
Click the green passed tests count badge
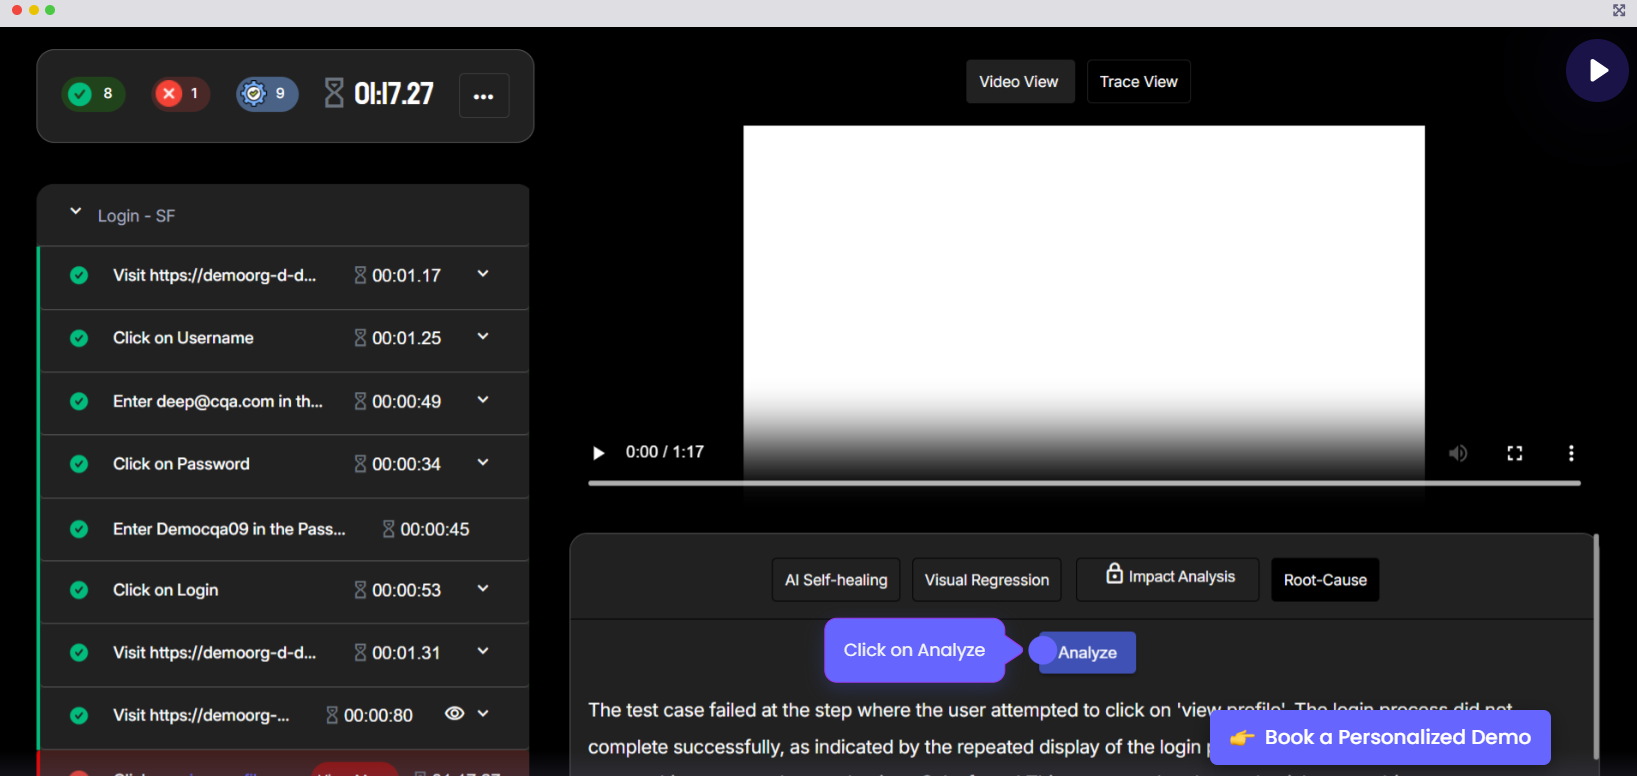pyautogui.click(x=93, y=94)
